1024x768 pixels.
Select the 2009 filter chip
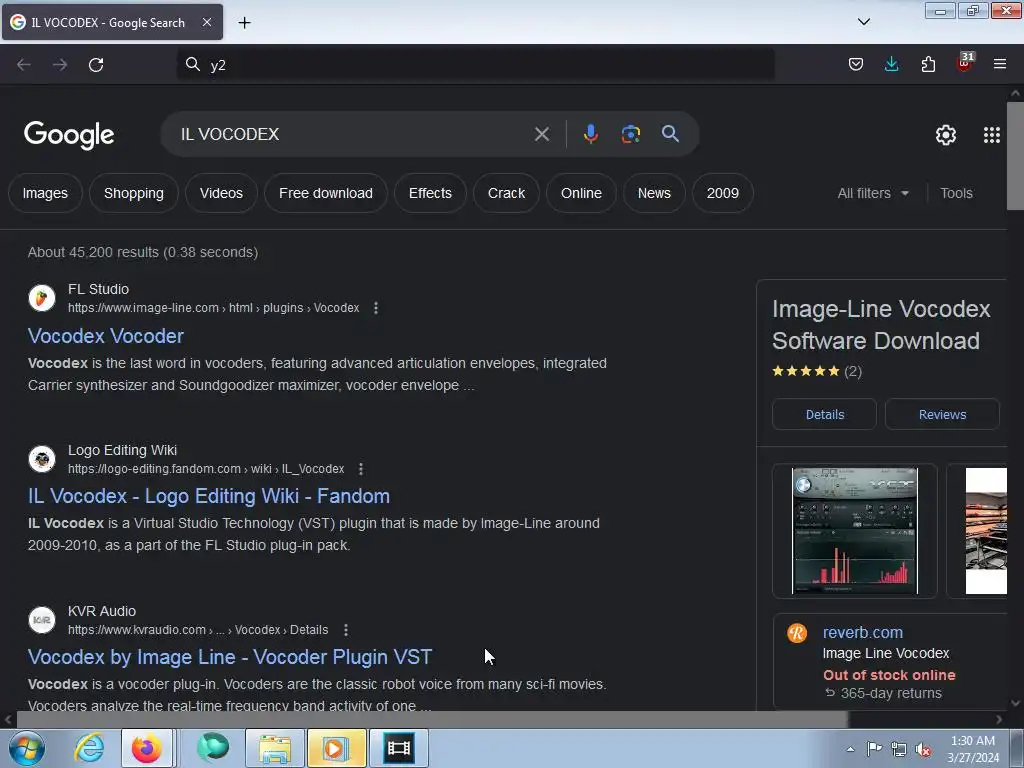tap(723, 193)
